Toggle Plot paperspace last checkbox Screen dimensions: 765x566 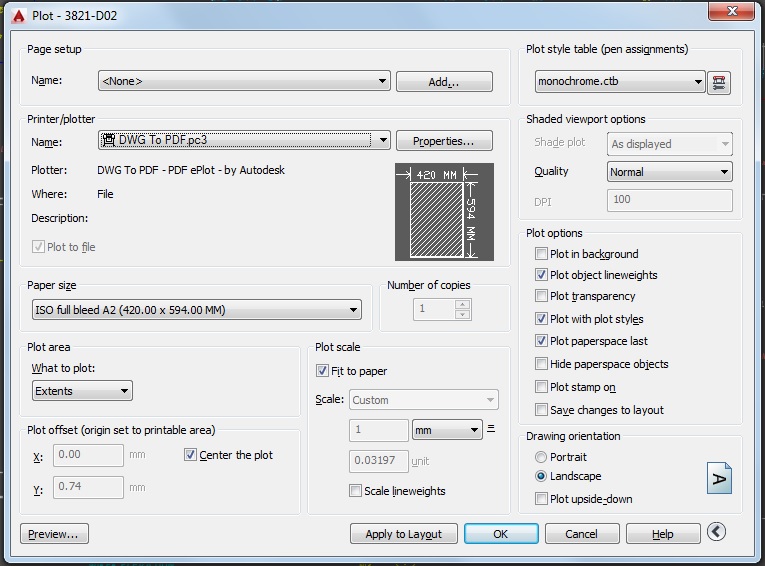(541, 341)
